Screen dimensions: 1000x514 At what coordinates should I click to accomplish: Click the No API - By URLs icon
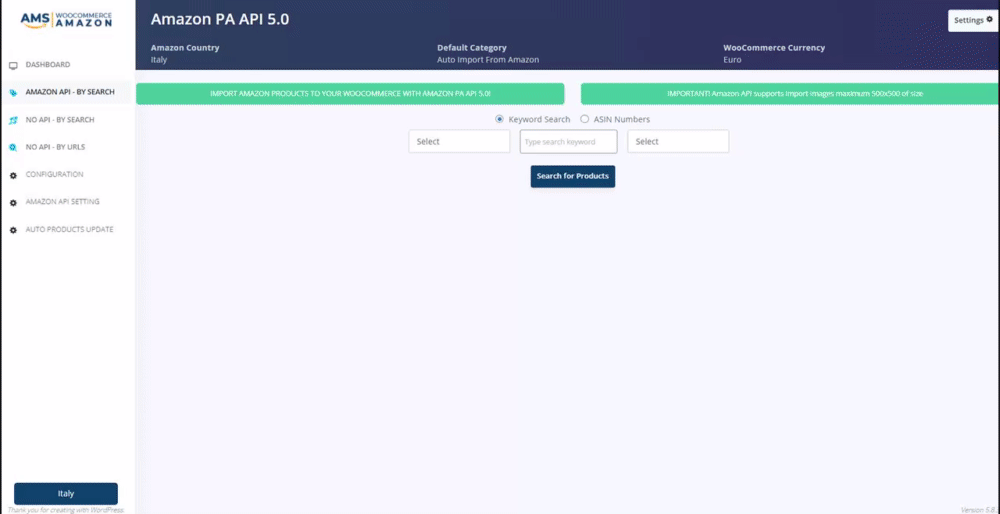click(13, 147)
